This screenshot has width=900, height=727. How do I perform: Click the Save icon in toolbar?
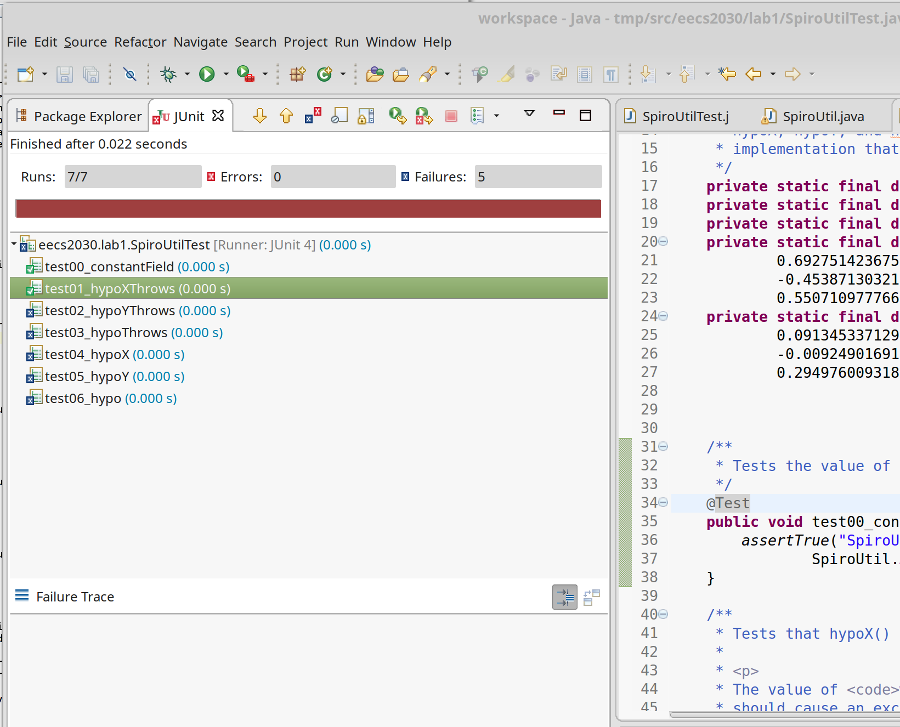pyautogui.click(x=64, y=75)
